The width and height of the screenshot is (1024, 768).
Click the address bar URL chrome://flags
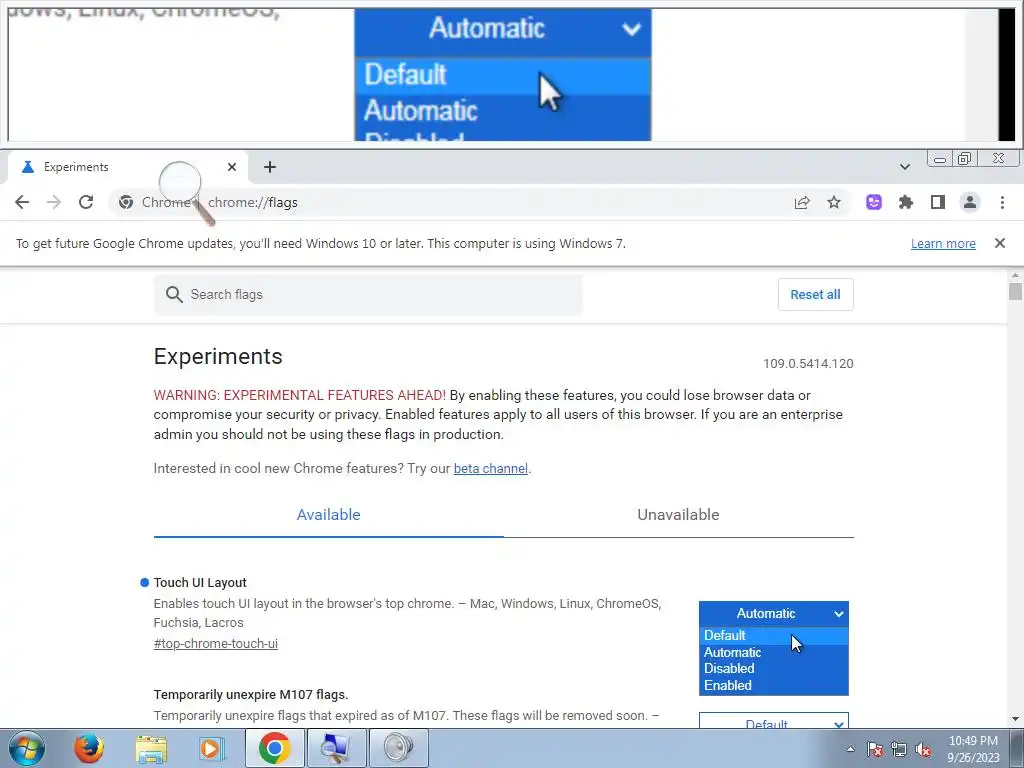tap(253, 202)
